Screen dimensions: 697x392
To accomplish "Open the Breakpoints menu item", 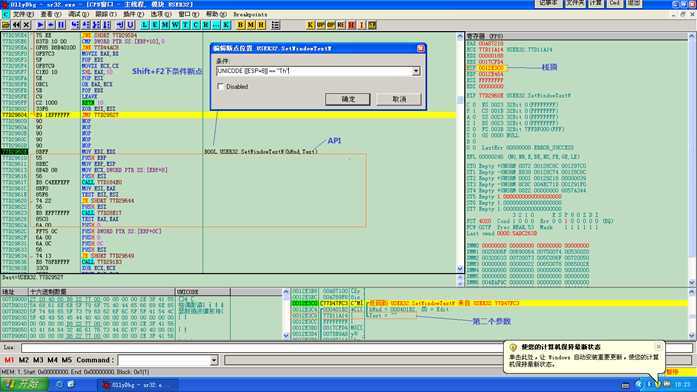I will [250, 14].
